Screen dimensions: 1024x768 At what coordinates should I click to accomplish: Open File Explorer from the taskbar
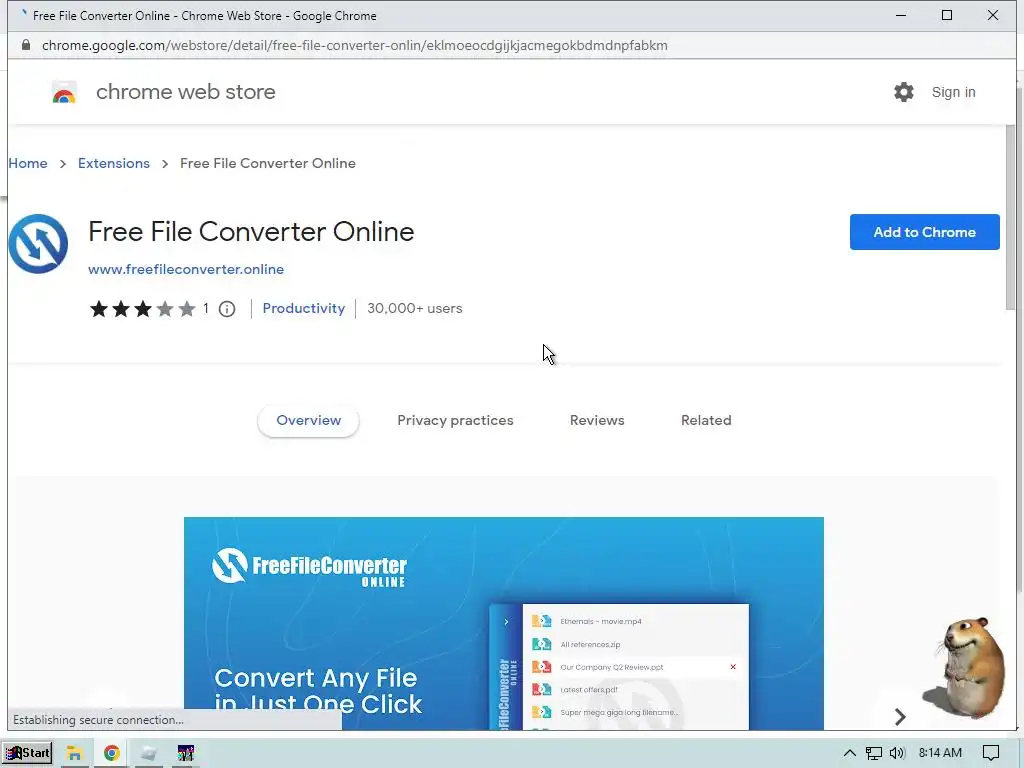point(74,753)
